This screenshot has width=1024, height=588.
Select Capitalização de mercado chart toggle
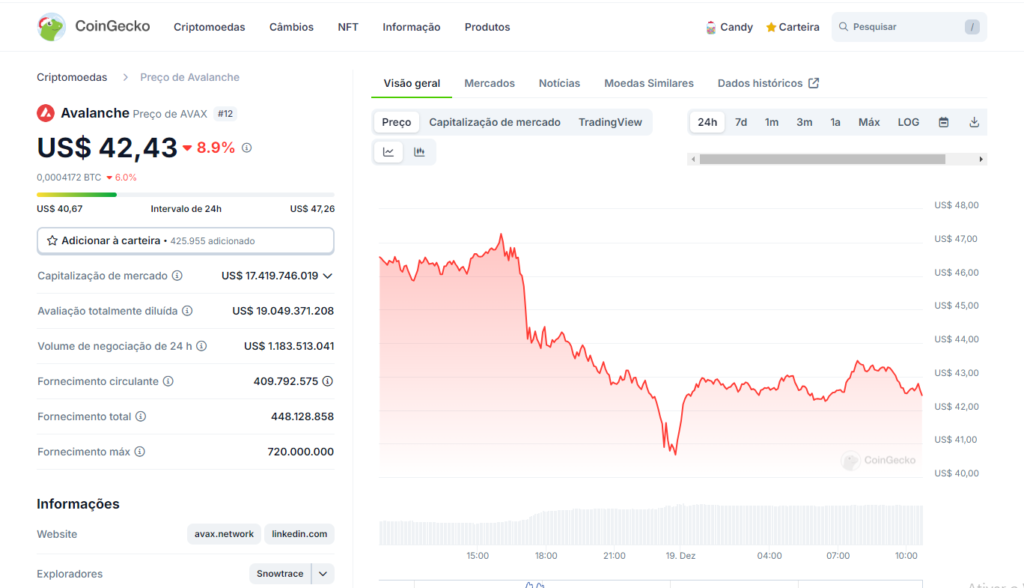point(494,122)
